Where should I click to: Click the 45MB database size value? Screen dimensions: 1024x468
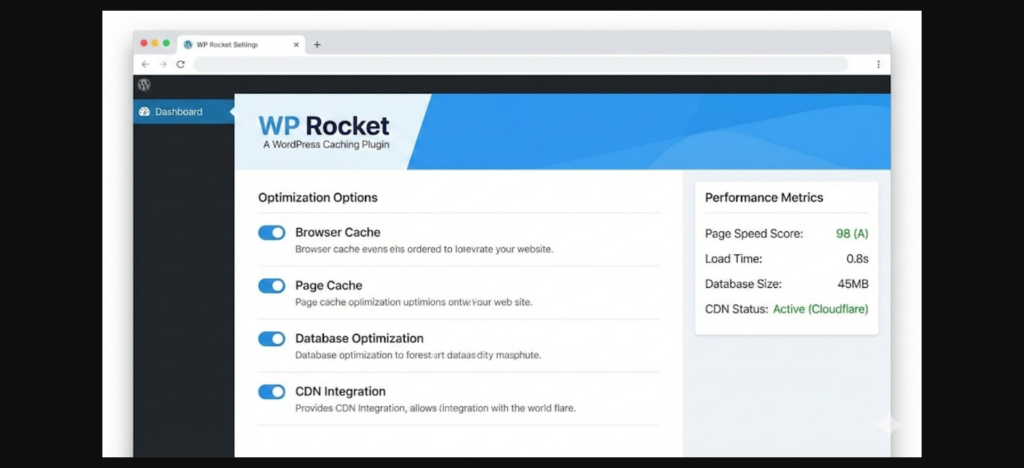click(x=853, y=284)
